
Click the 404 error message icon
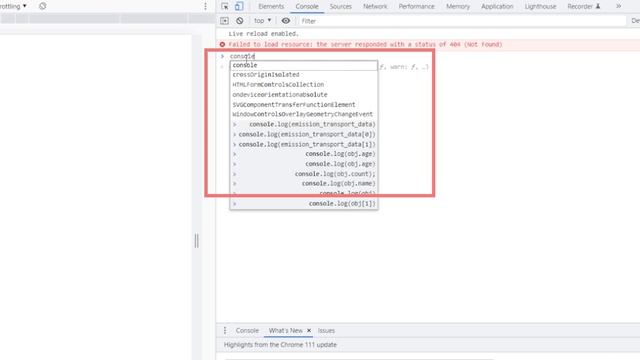click(222, 44)
